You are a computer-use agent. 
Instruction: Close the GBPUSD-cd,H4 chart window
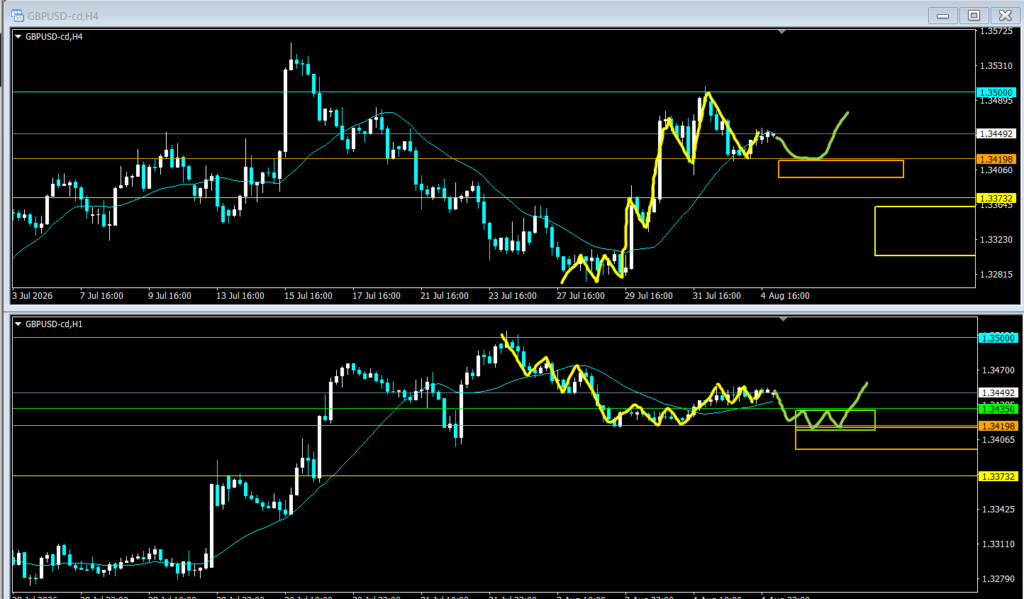(1005, 16)
